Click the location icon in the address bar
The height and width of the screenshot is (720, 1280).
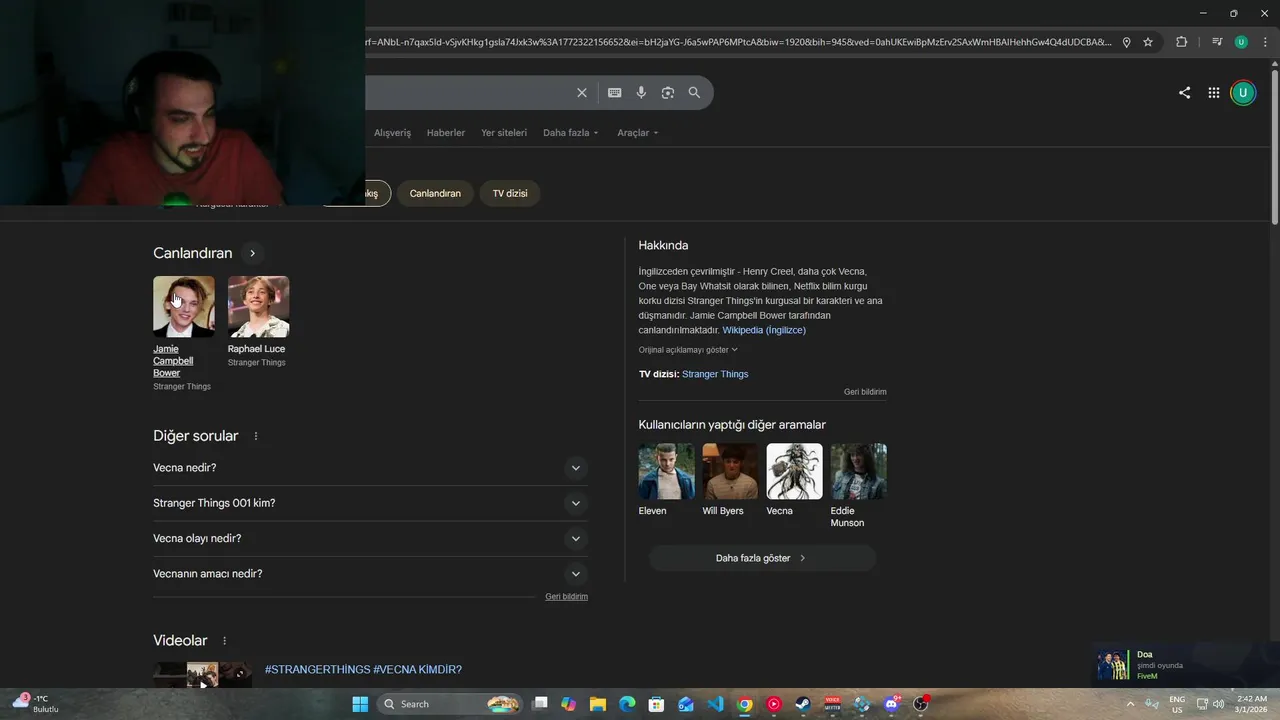tap(1126, 42)
